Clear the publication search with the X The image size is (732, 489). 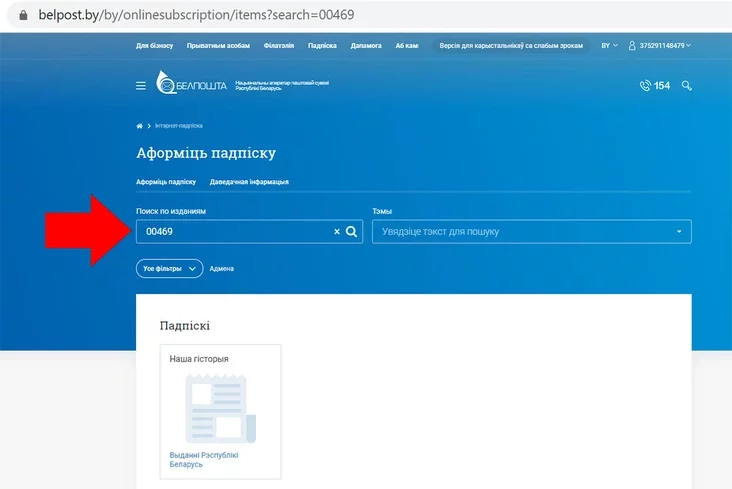(x=337, y=232)
